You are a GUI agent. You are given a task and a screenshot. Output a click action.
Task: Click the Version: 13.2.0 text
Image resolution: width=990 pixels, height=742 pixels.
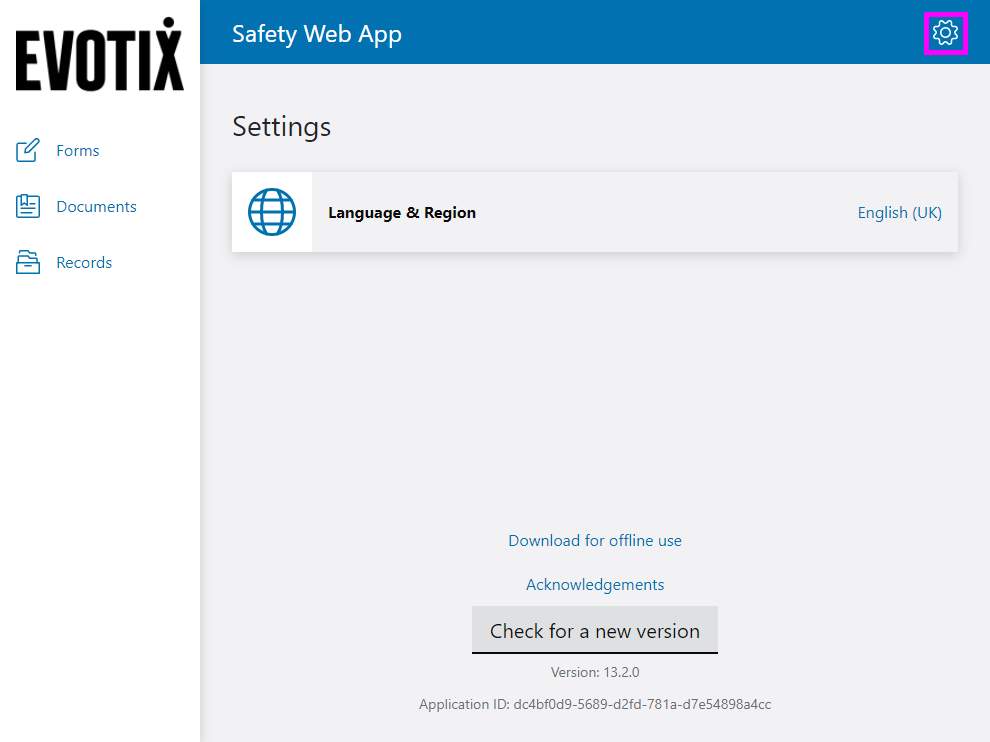click(595, 672)
